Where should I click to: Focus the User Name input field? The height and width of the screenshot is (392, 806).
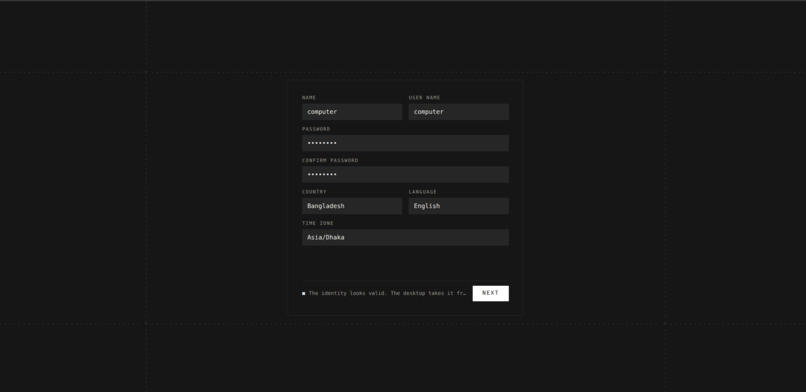point(459,111)
